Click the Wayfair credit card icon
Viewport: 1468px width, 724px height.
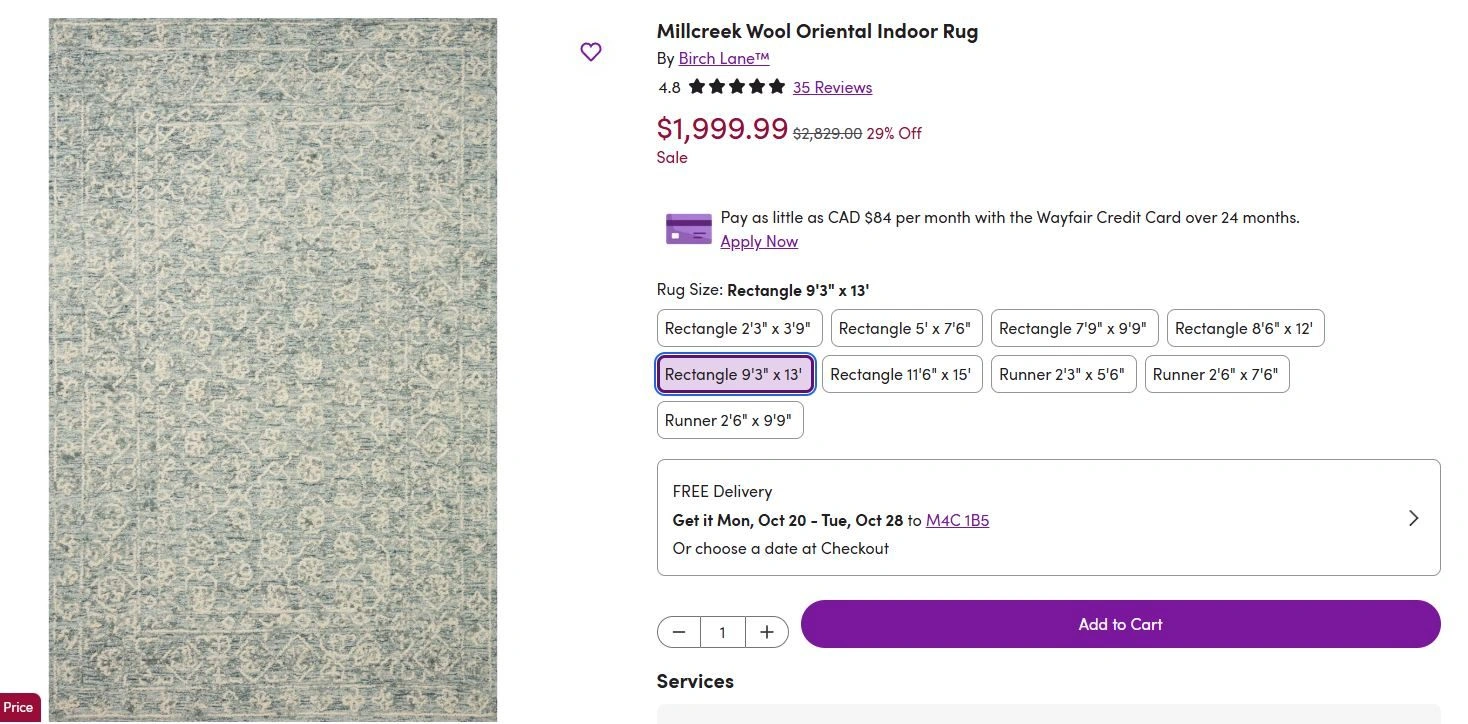point(688,229)
